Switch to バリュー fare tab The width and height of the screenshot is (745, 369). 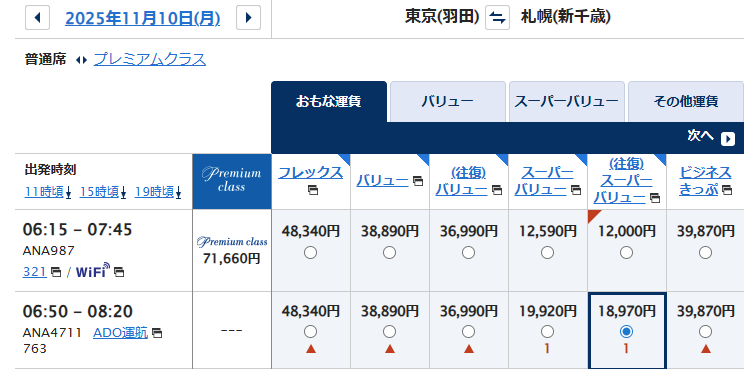[448, 102]
